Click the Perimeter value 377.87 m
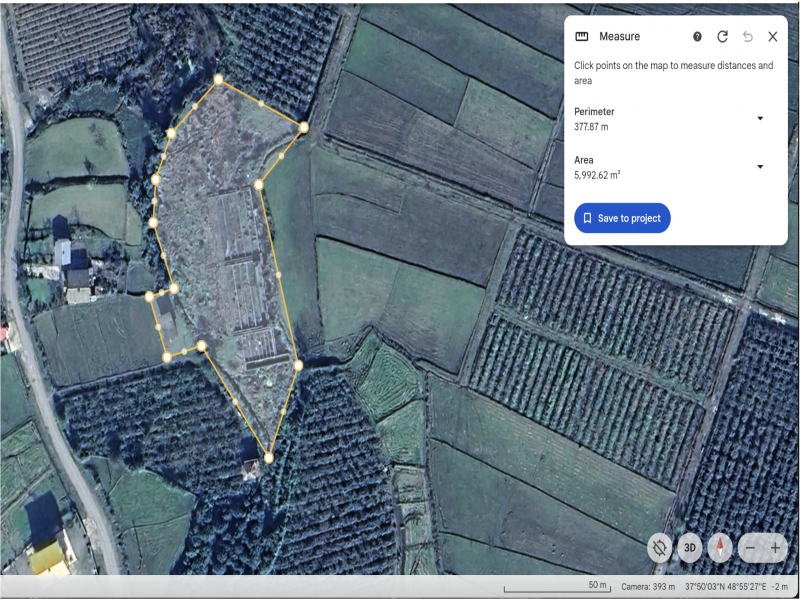The image size is (800, 600). coord(591,128)
